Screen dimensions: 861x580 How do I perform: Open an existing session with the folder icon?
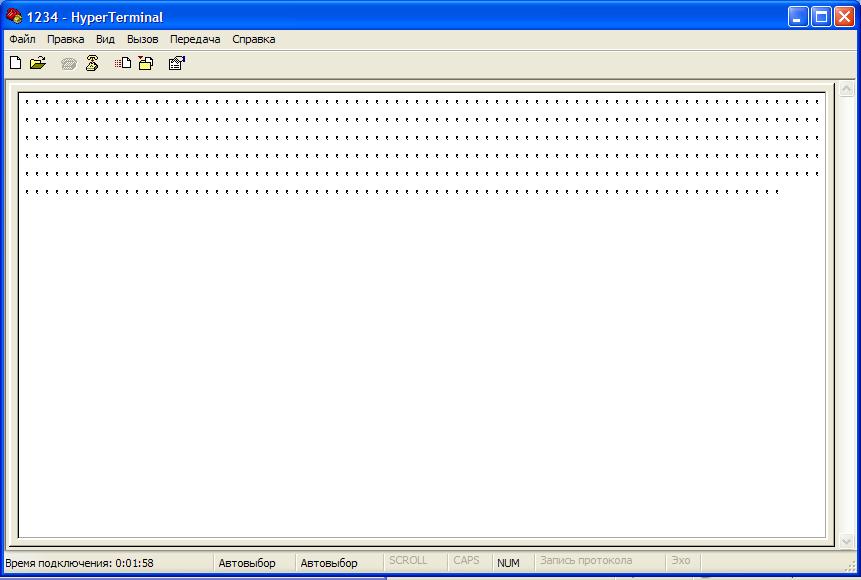coord(38,63)
